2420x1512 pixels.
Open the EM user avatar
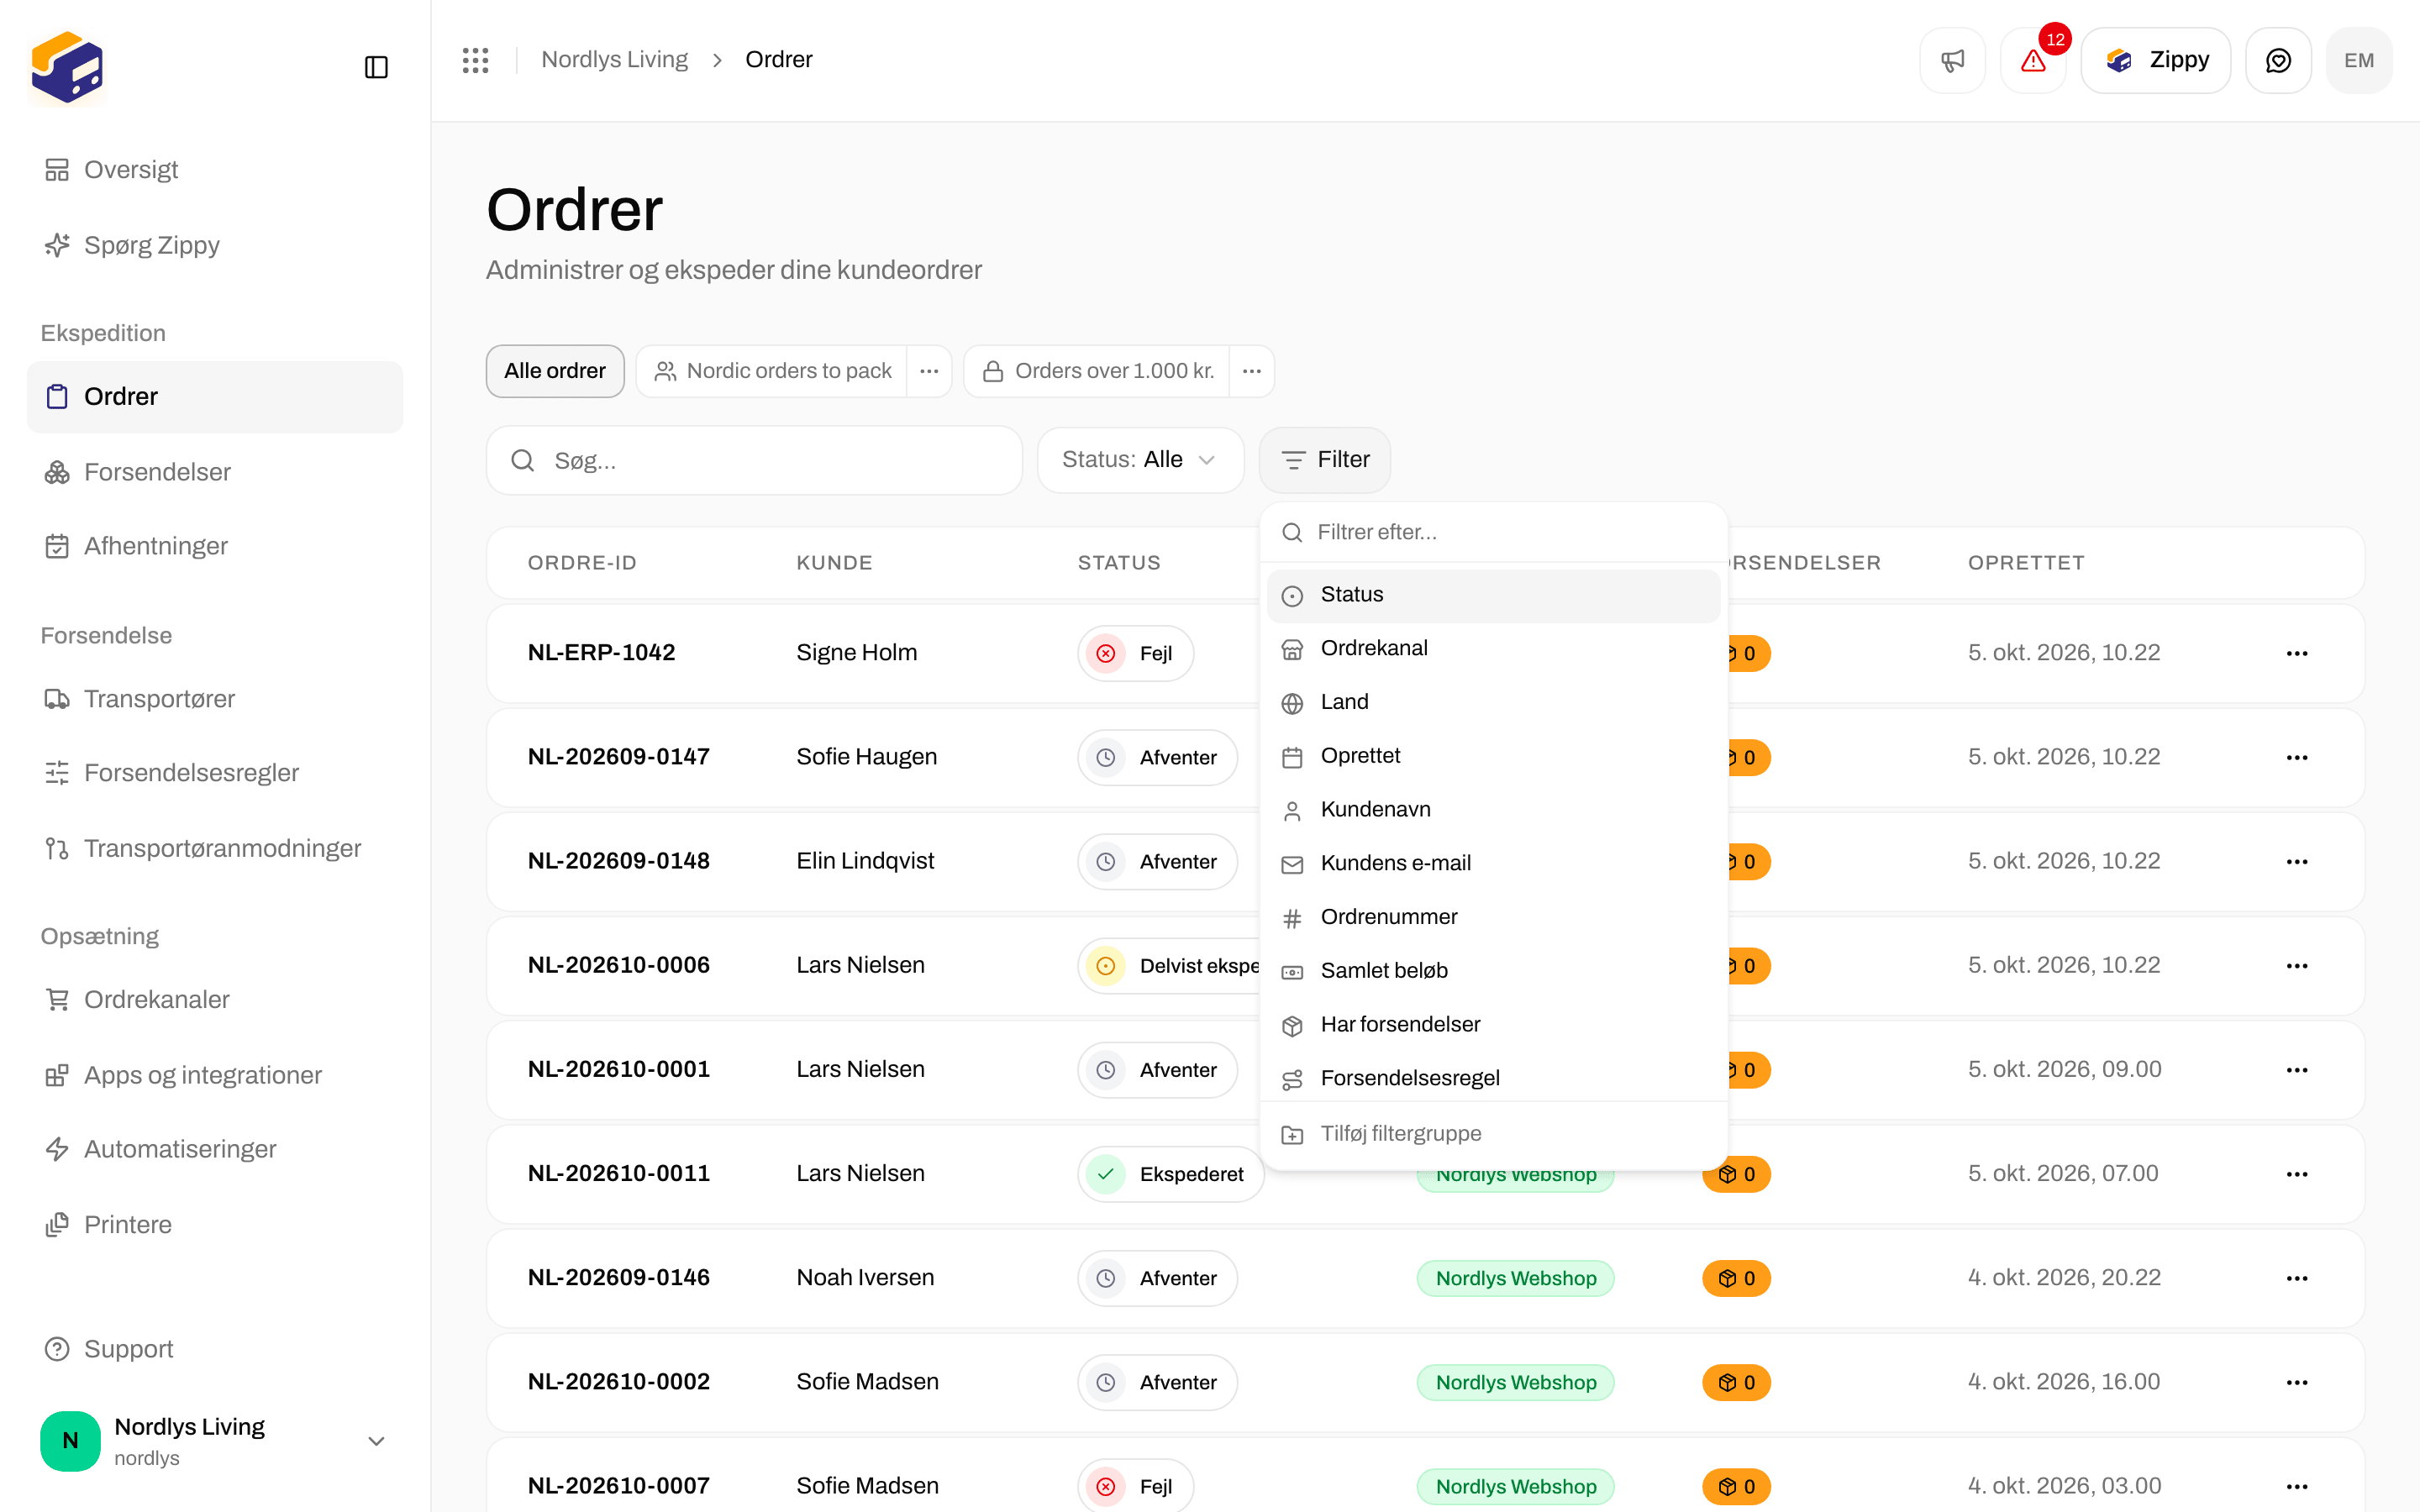pyautogui.click(x=2358, y=60)
